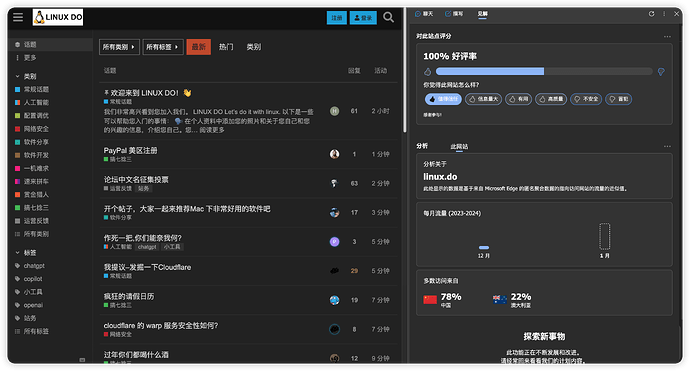Open the PayPal 美区注册 topic link
Viewport: 690px width, 371px height.
tap(131, 150)
